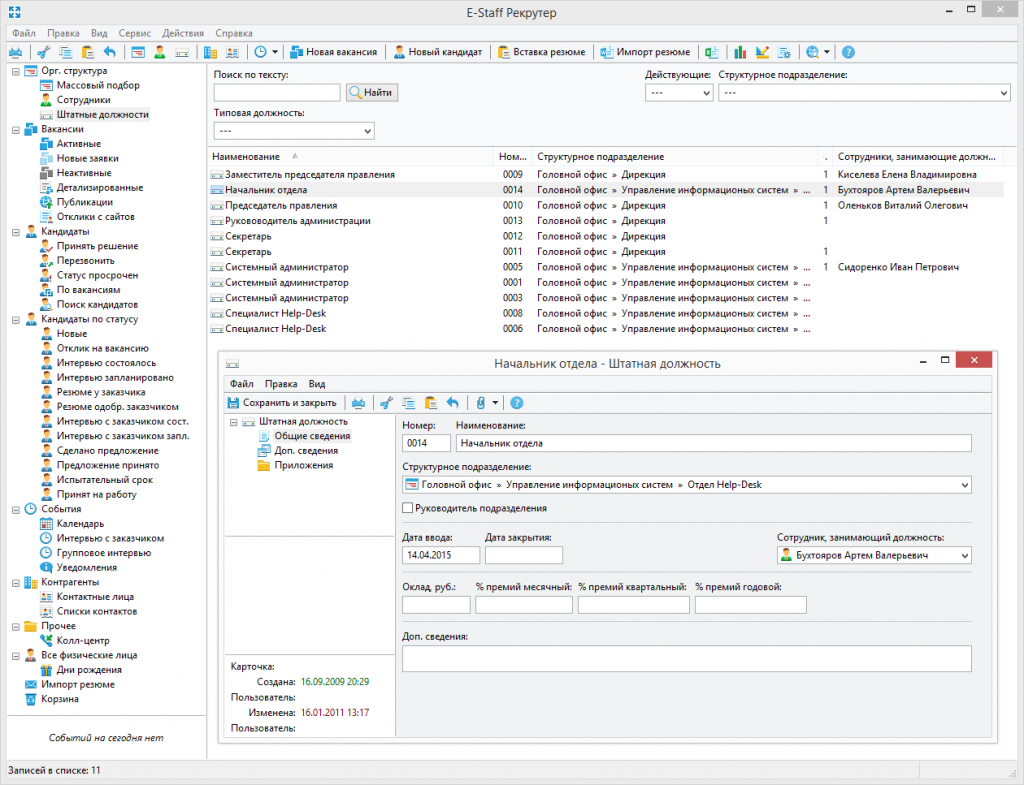Open the Структурное подразделение filter dropdown at top
The height and width of the screenshot is (785, 1024).
864,93
